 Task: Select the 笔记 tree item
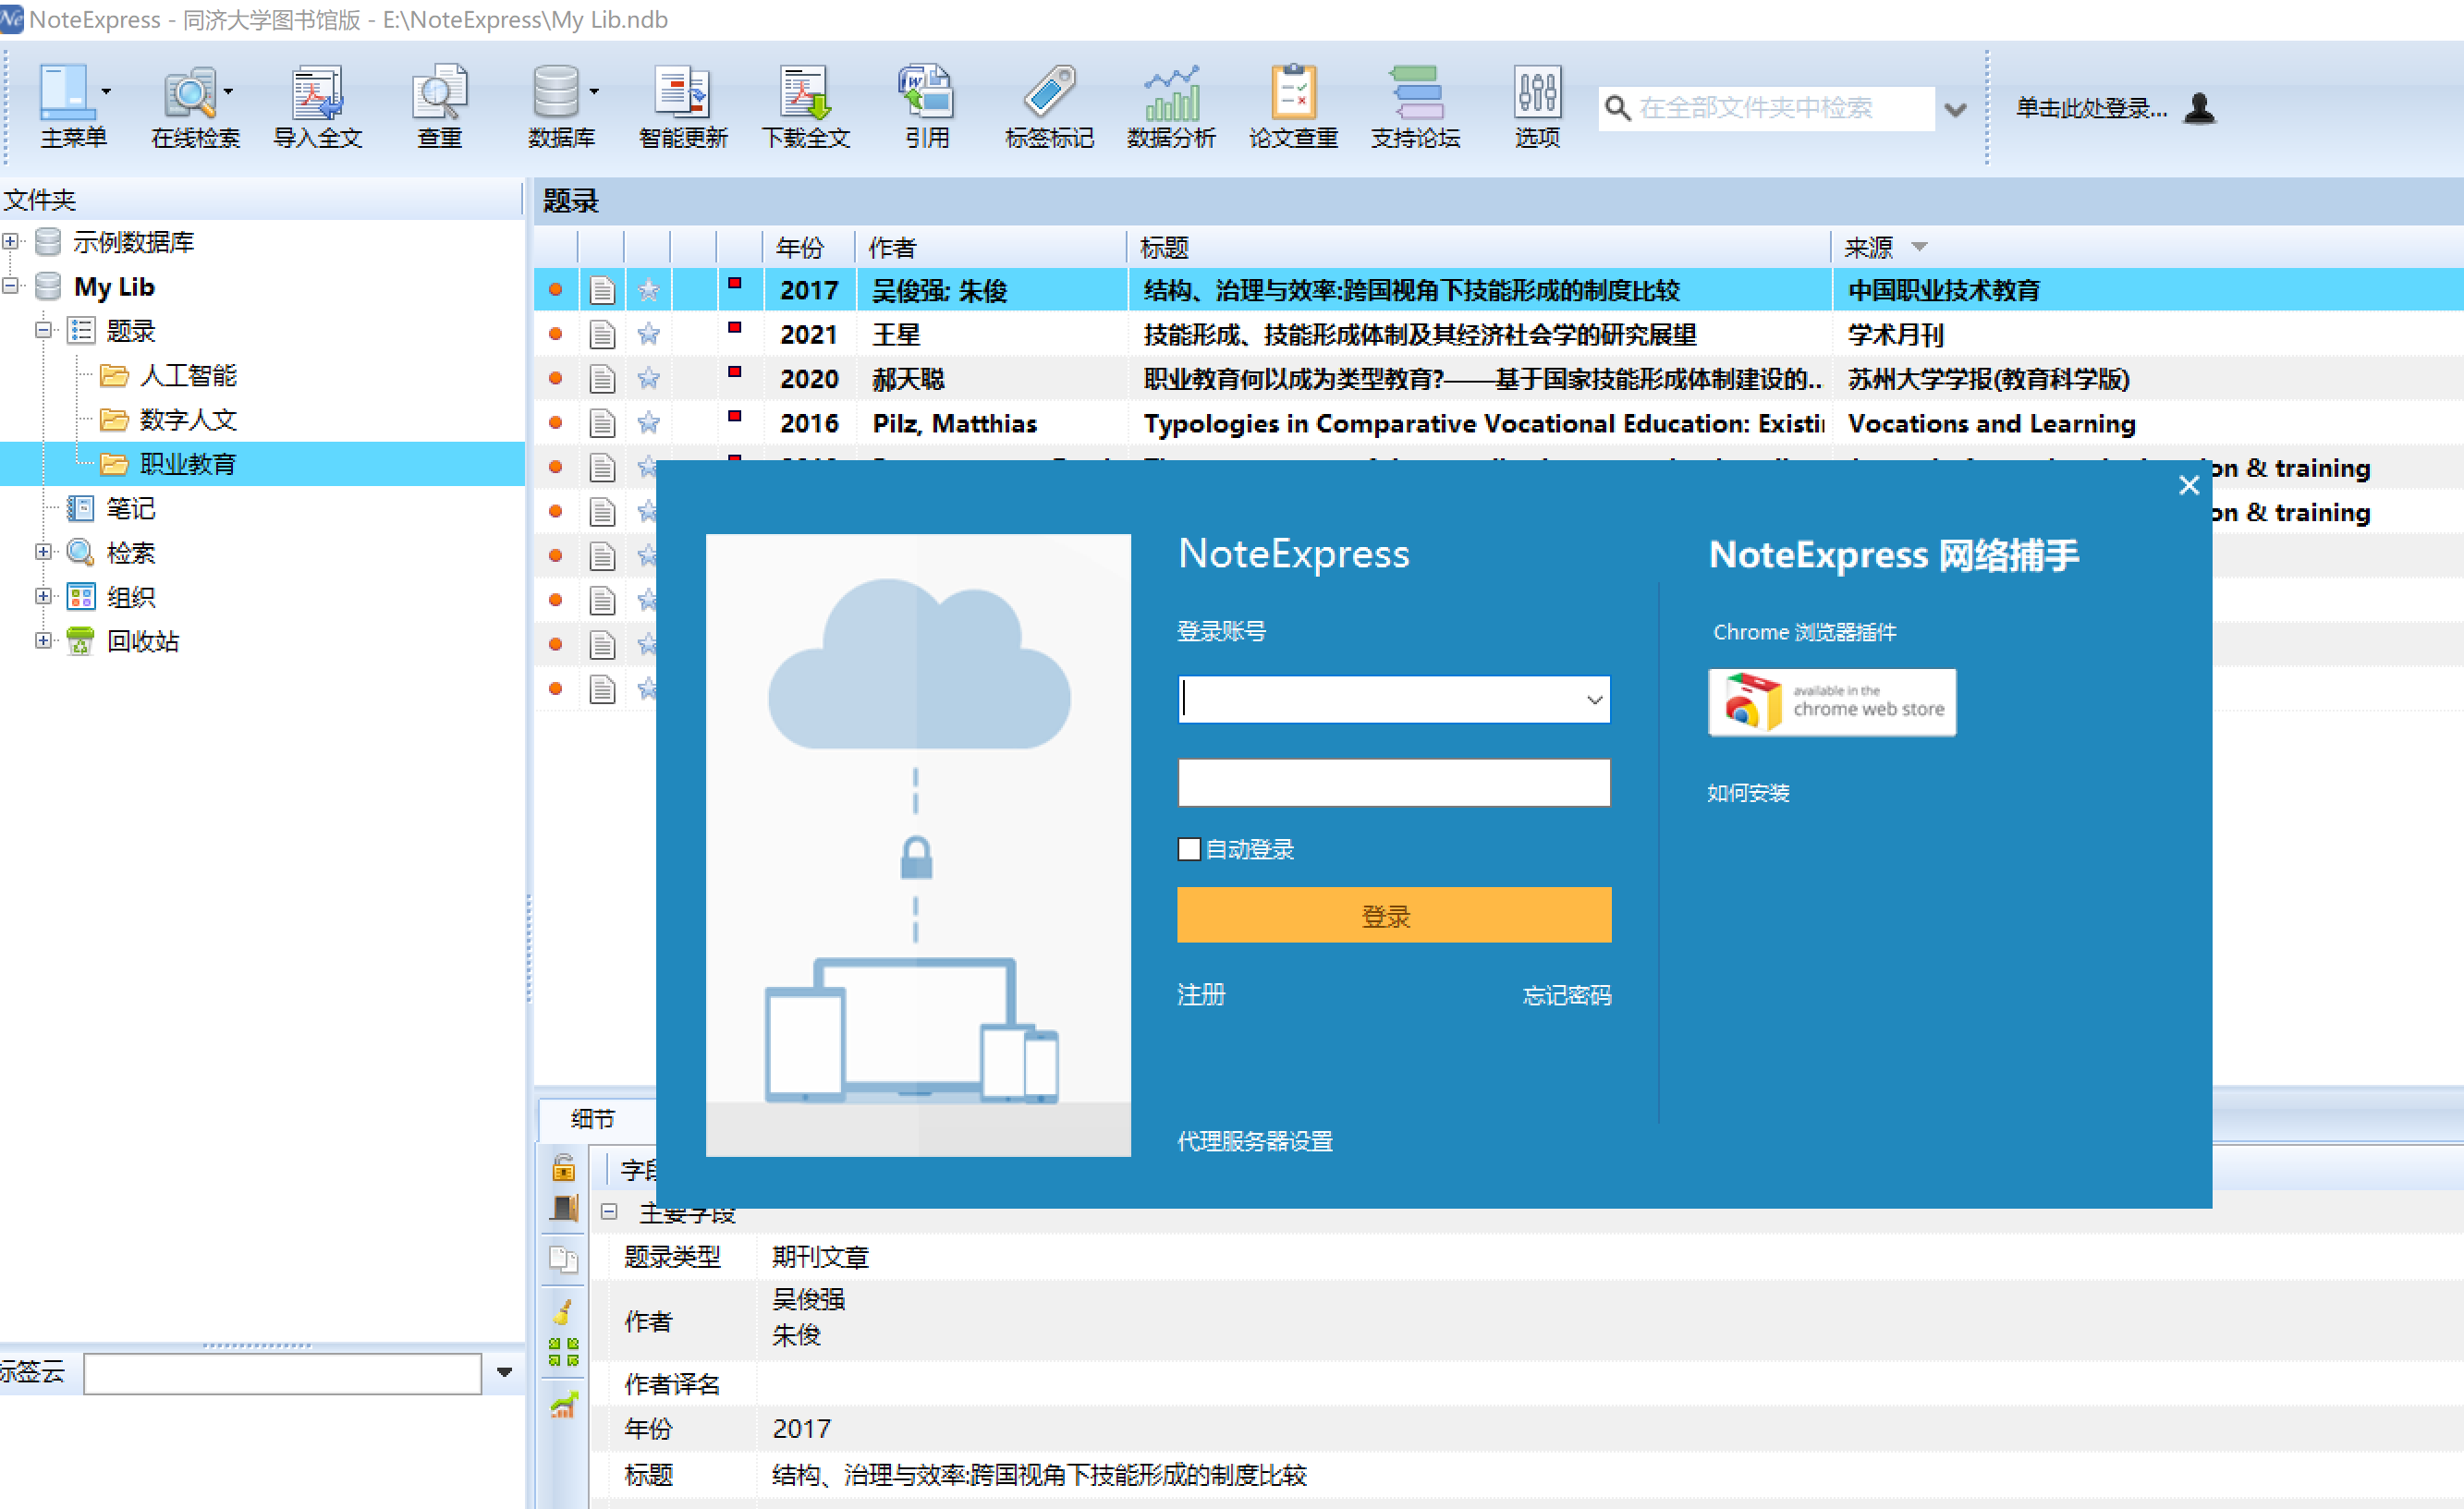tap(131, 508)
